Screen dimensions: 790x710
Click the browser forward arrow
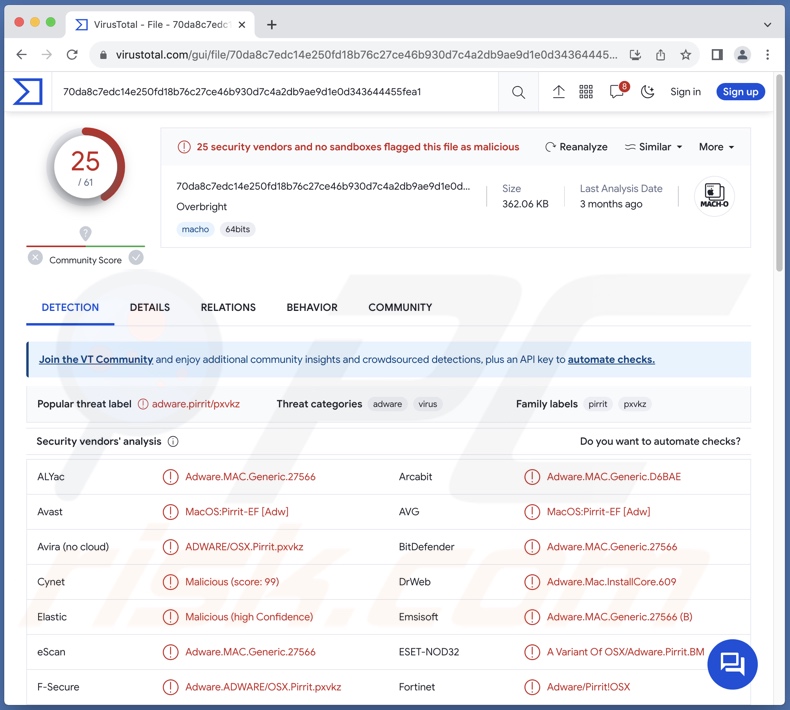[x=46, y=54]
